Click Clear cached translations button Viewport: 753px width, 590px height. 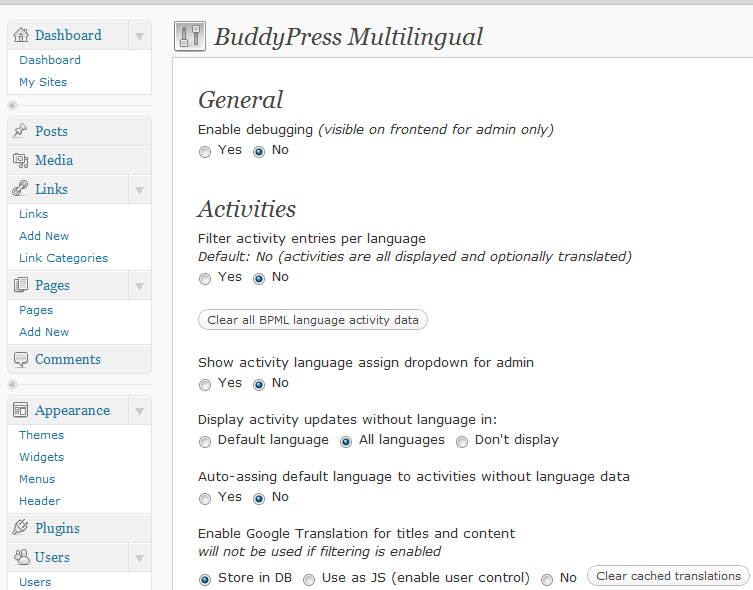click(668, 576)
